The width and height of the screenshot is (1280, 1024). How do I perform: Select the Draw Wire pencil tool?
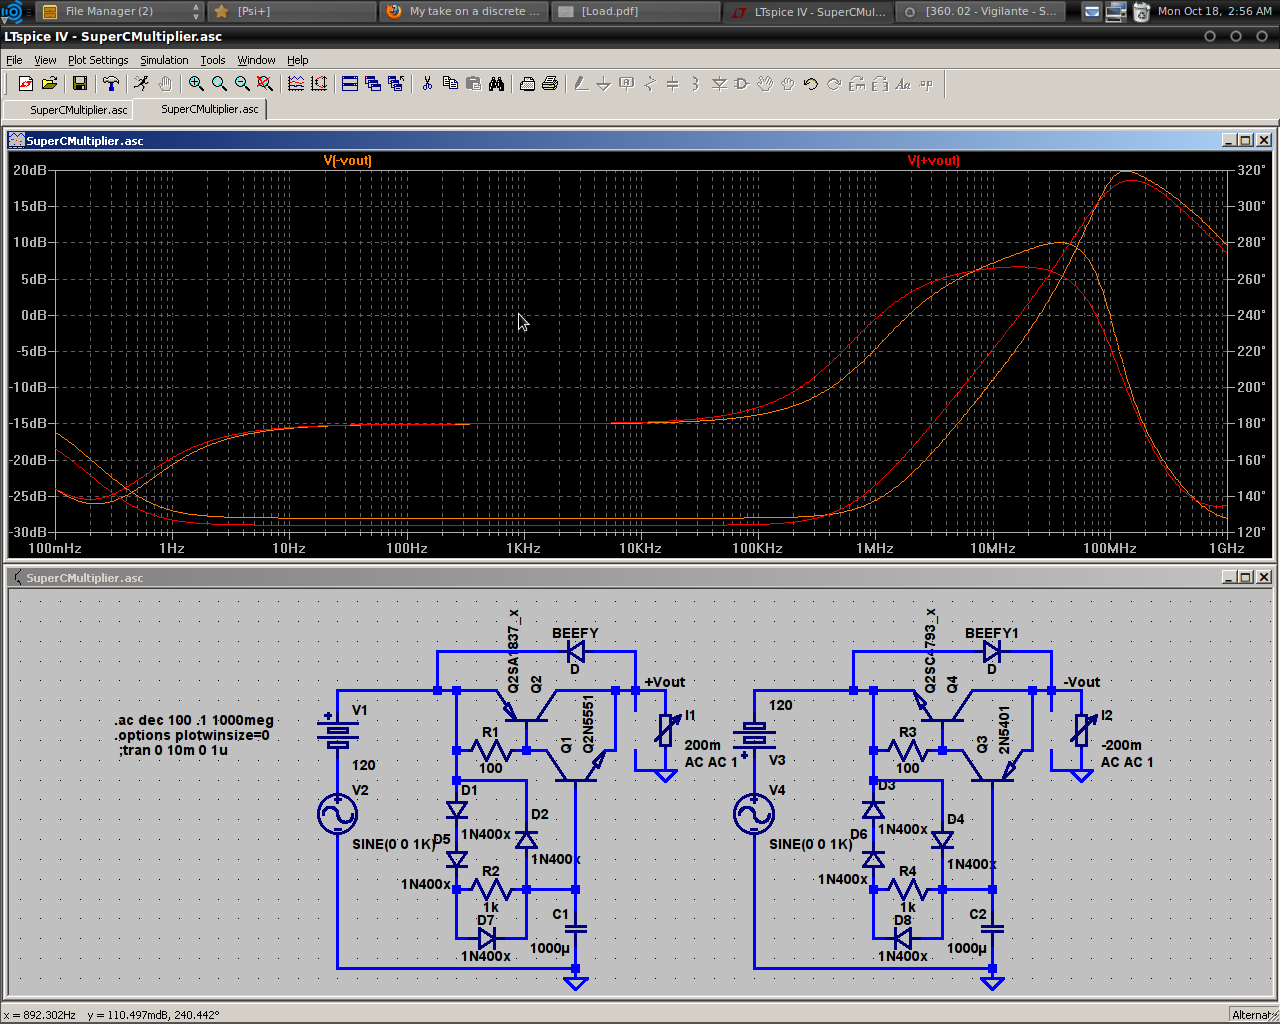click(x=581, y=84)
